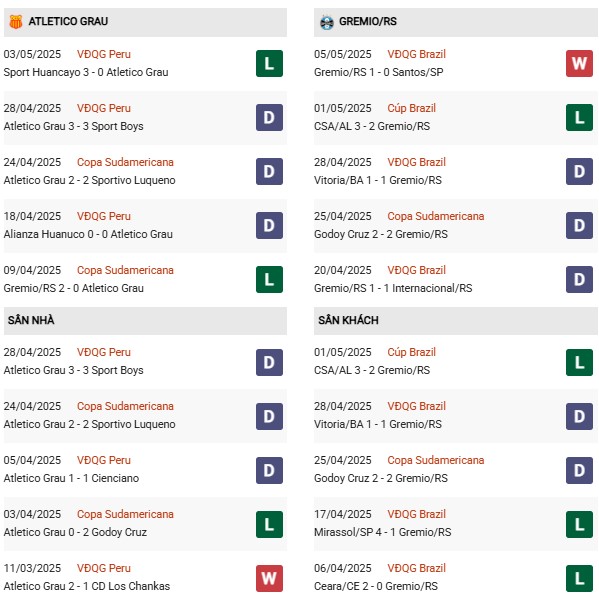
Task: Select the Atletico Grau 1 - 1 Cienciano result
Action: (x=72, y=478)
